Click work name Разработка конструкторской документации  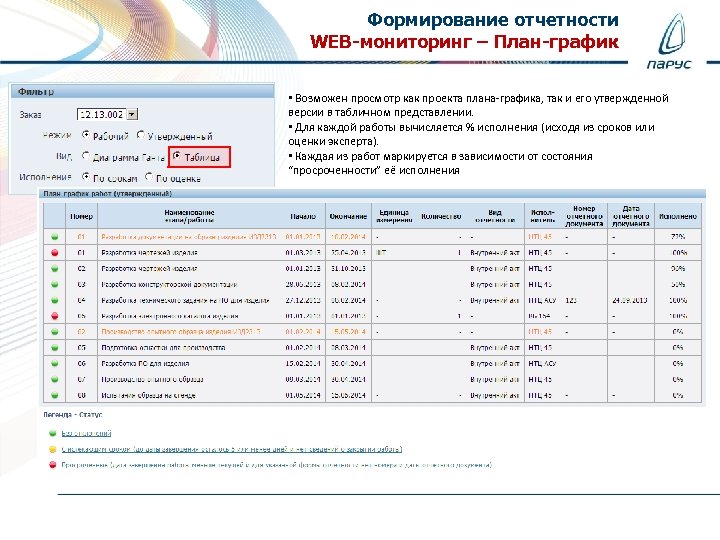(169, 284)
